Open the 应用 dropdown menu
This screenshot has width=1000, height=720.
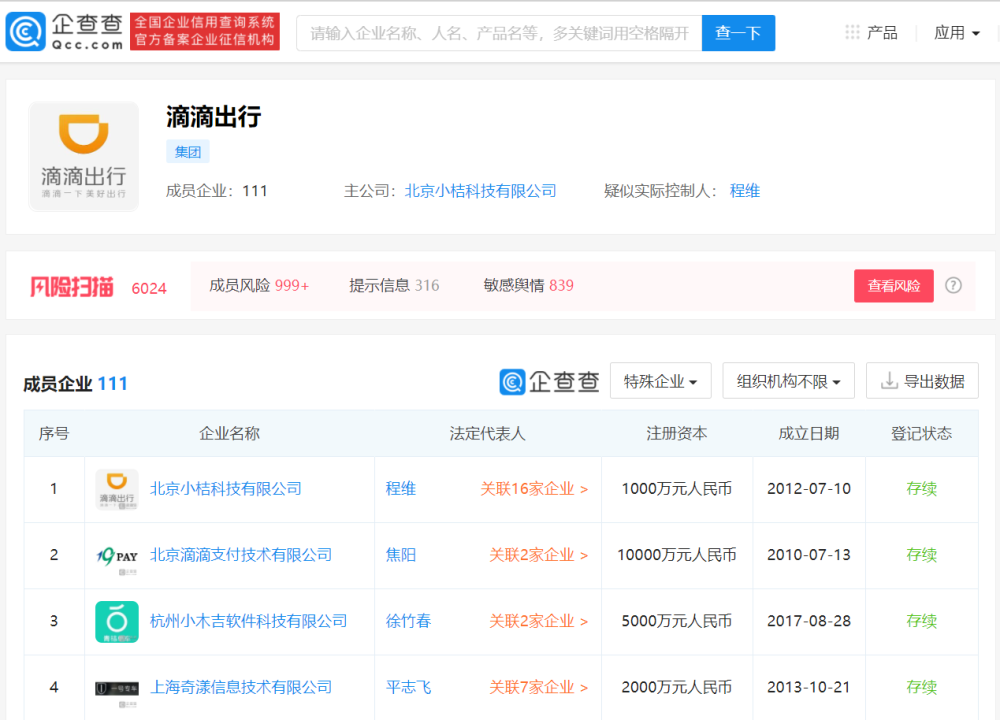click(x=956, y=32)
